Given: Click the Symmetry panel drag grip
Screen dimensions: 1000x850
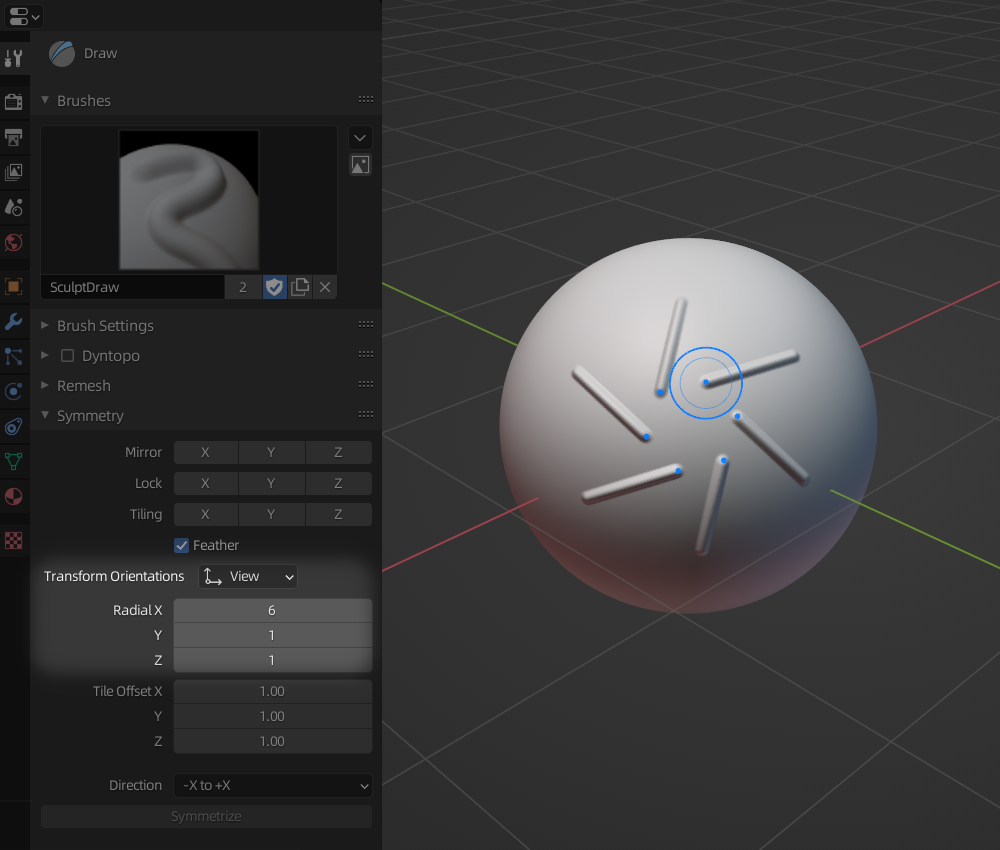Looking at the screenshot, I should [366, 414].
